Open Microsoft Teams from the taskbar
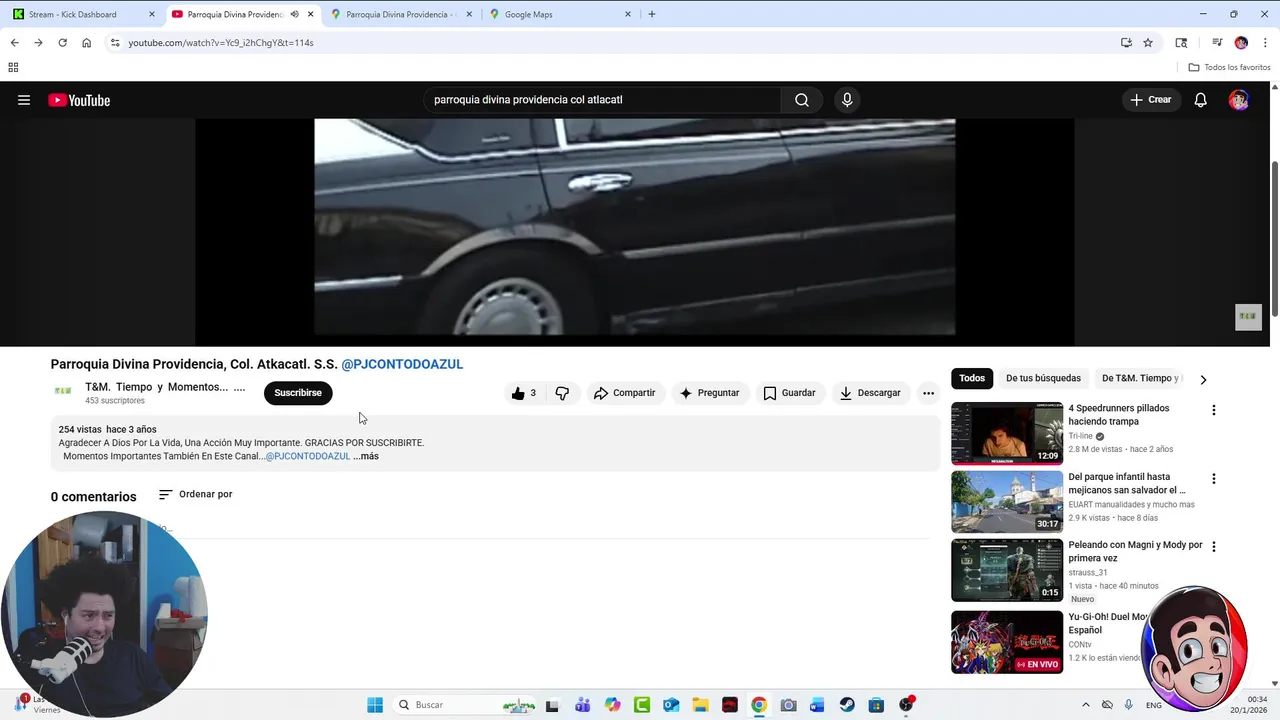1280x720 pixels. (x=582, y=705)
